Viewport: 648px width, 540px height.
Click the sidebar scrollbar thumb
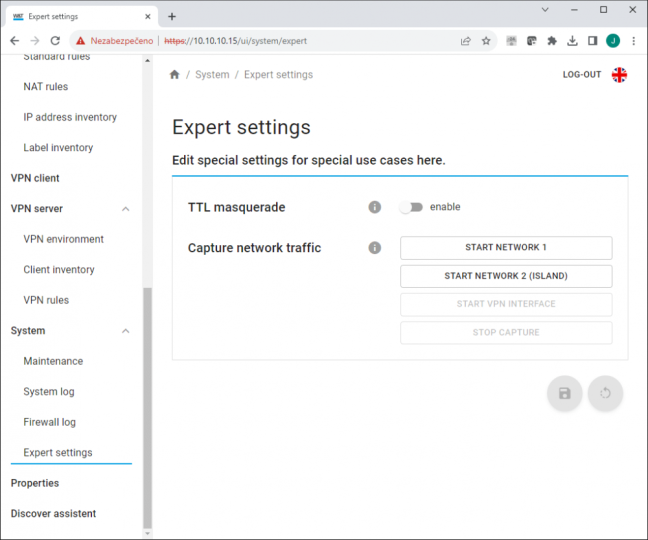coord(148,407)
